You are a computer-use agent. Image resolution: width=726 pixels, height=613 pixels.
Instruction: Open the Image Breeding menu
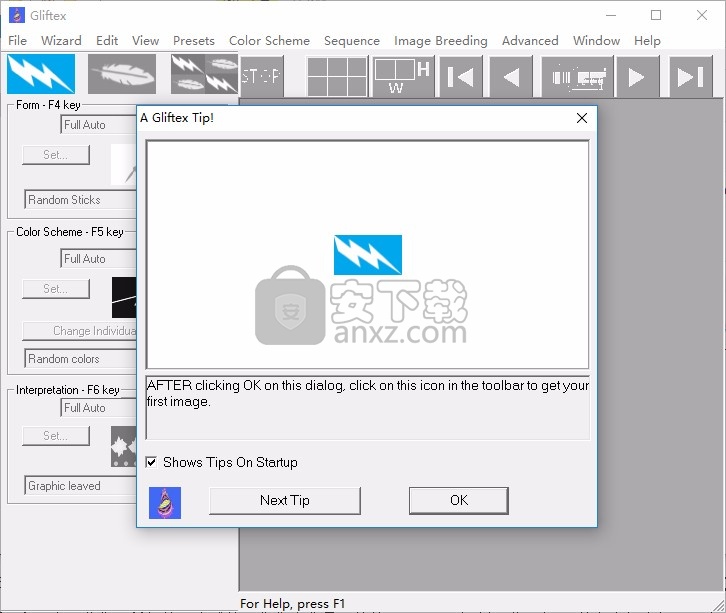point(441,41)
